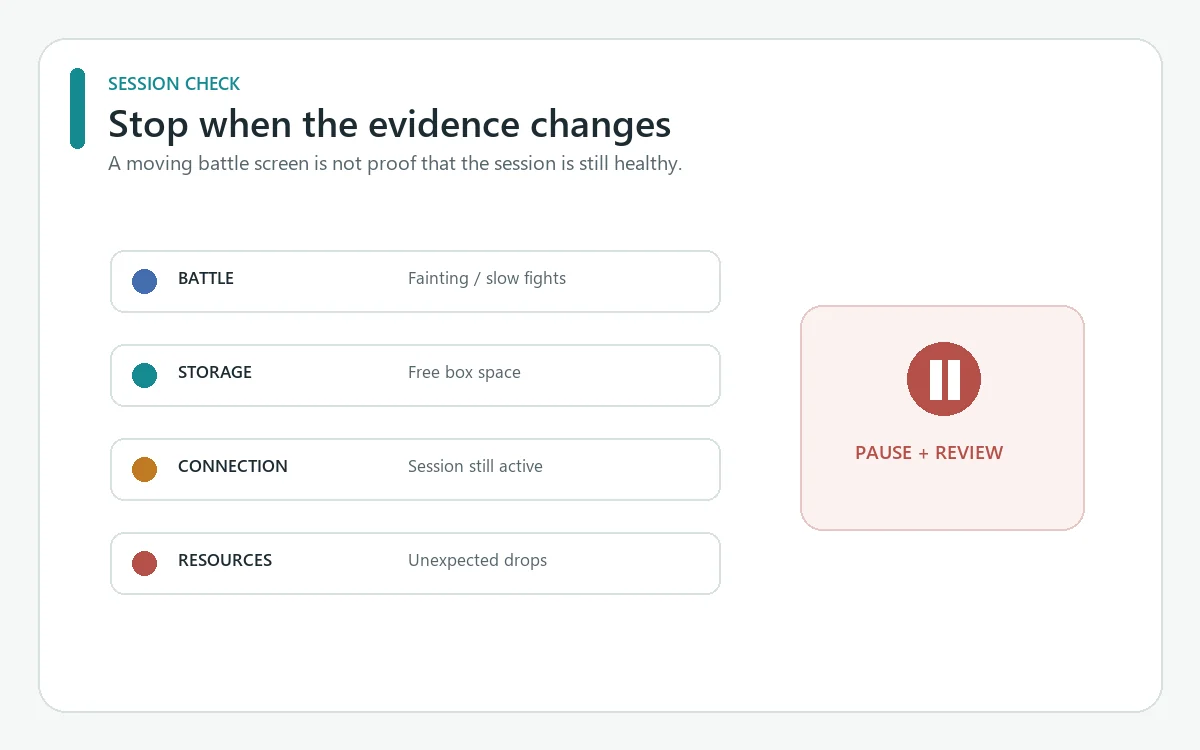Viewport: 1200px width, 750px height.
Task: Select the BATTLE row
Action: 415,281
